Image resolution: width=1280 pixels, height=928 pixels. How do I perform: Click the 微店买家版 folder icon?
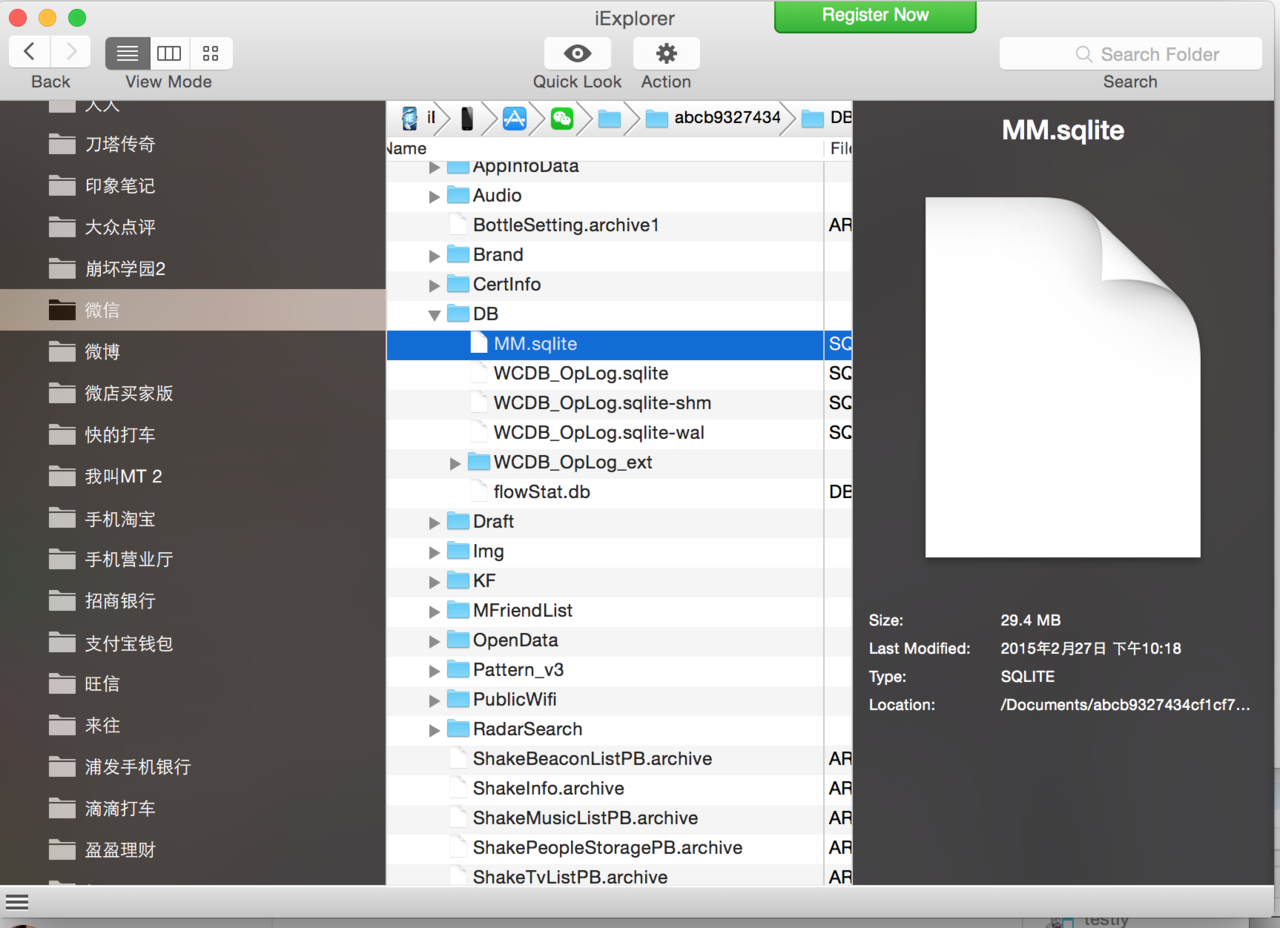(62, 393)
